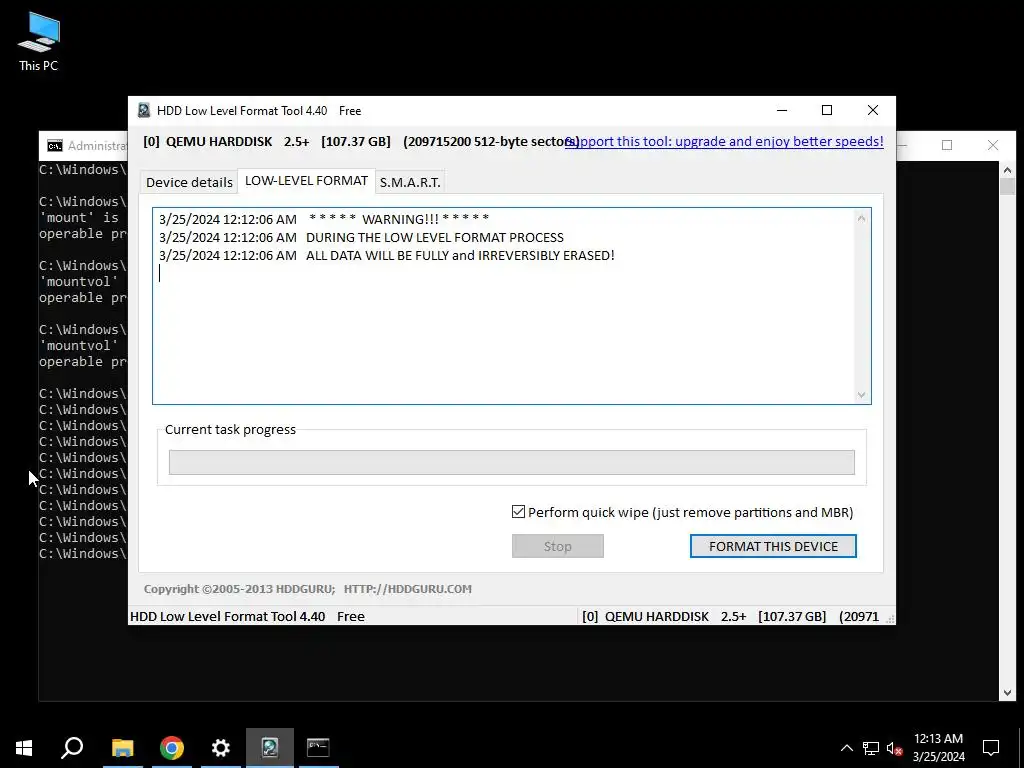Screen dimensions: 1024x768
Task: Click the log area scroll-down arrow
Action: pyautogui.click(x=861, y=394)
